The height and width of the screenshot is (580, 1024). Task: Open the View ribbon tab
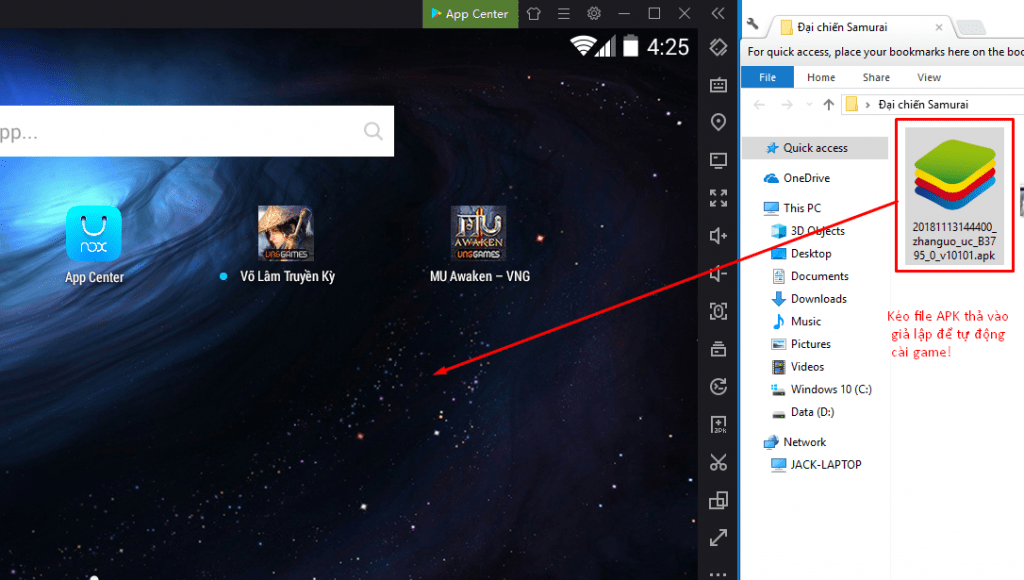[x=929, y=77]
